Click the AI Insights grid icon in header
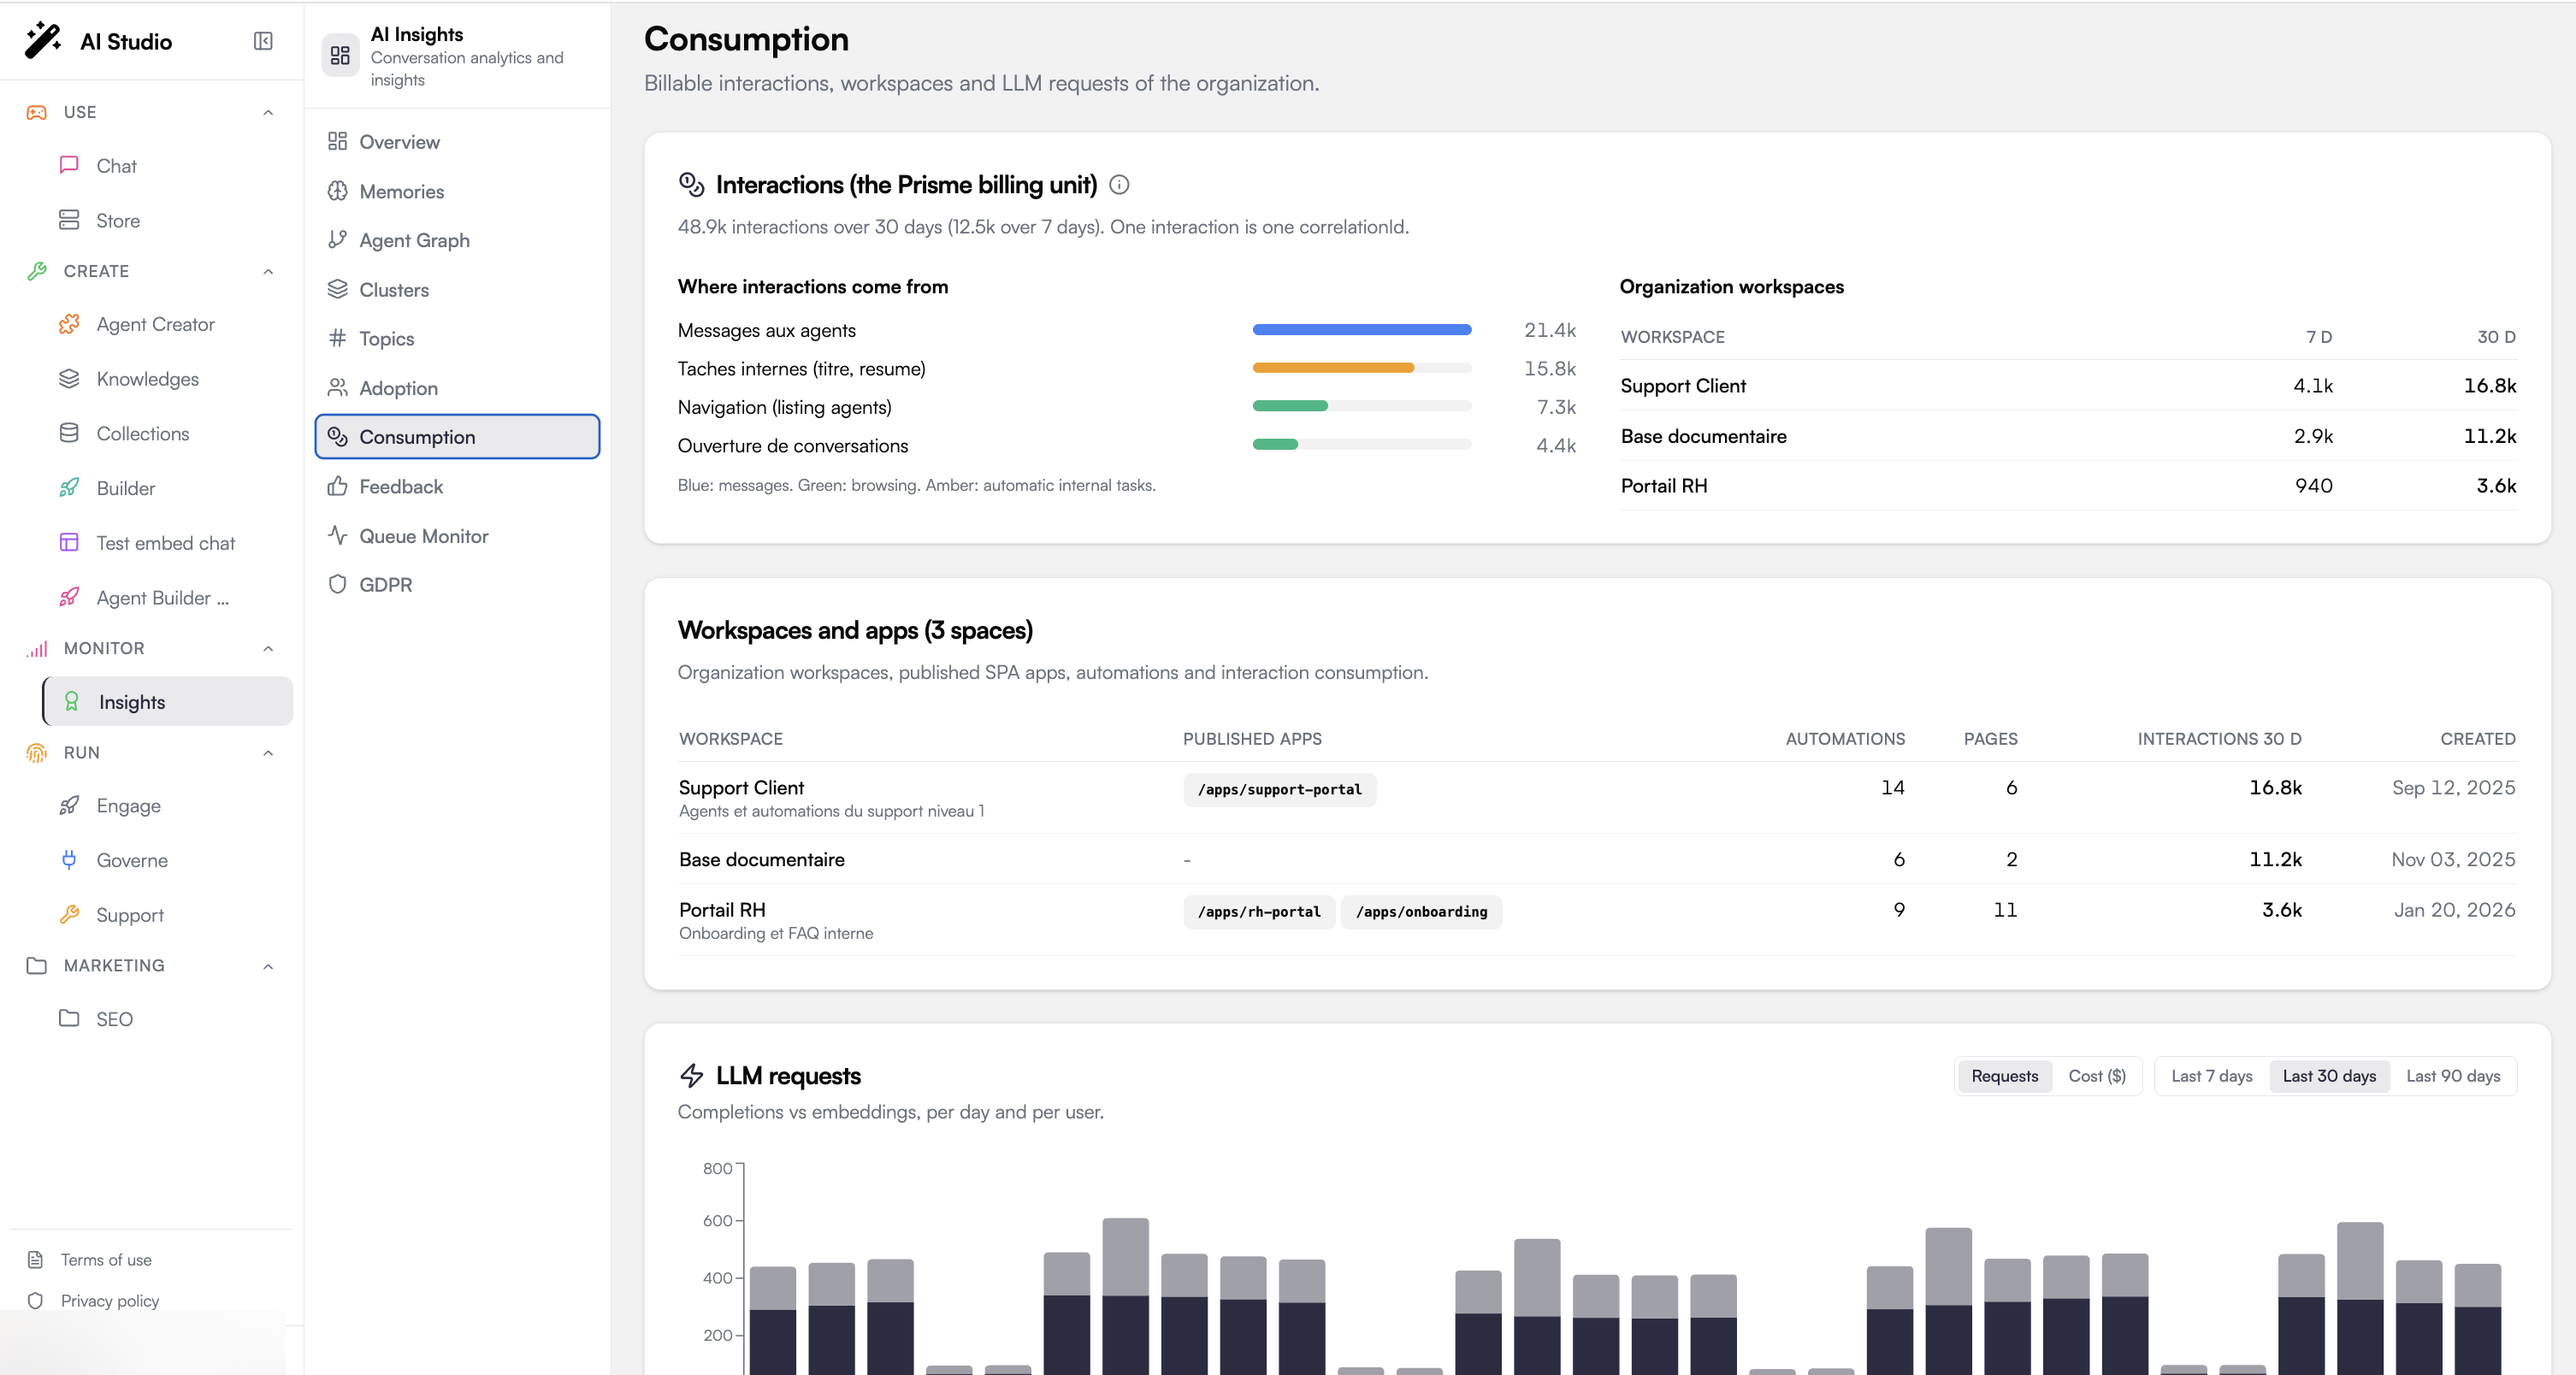Viewport: 2576px width, 1375px height. coord(340,55)
